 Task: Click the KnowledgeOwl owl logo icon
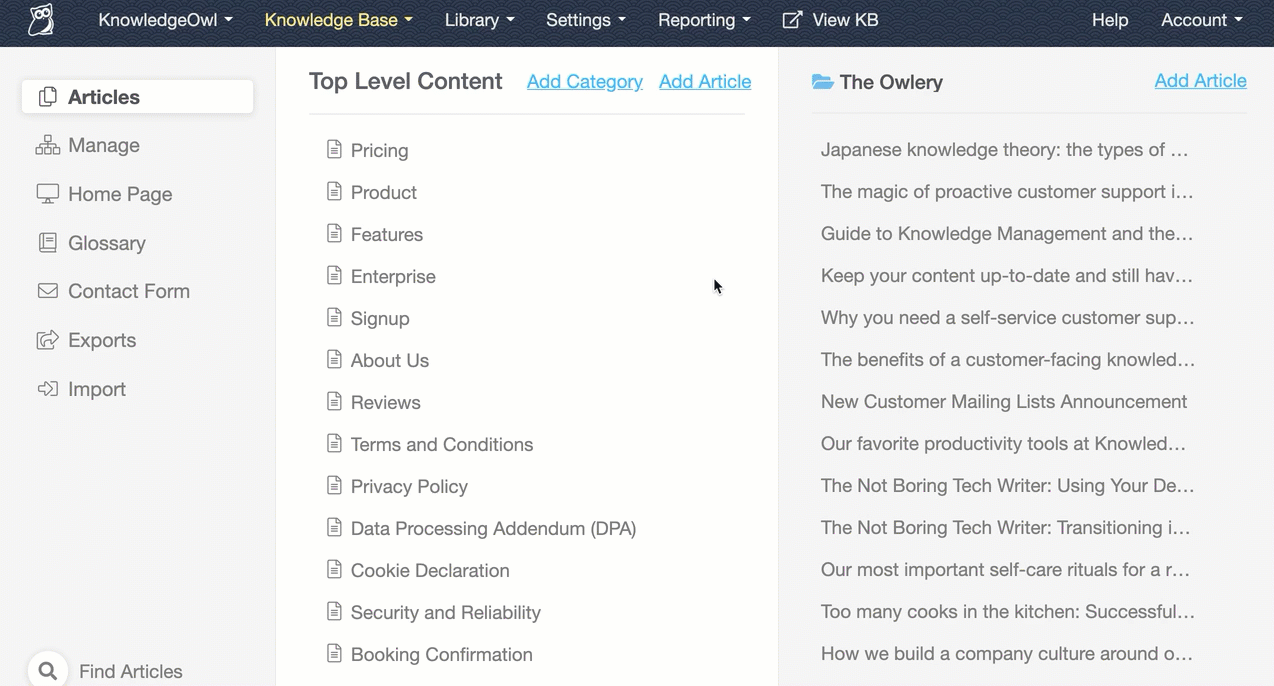coord(41,20)
